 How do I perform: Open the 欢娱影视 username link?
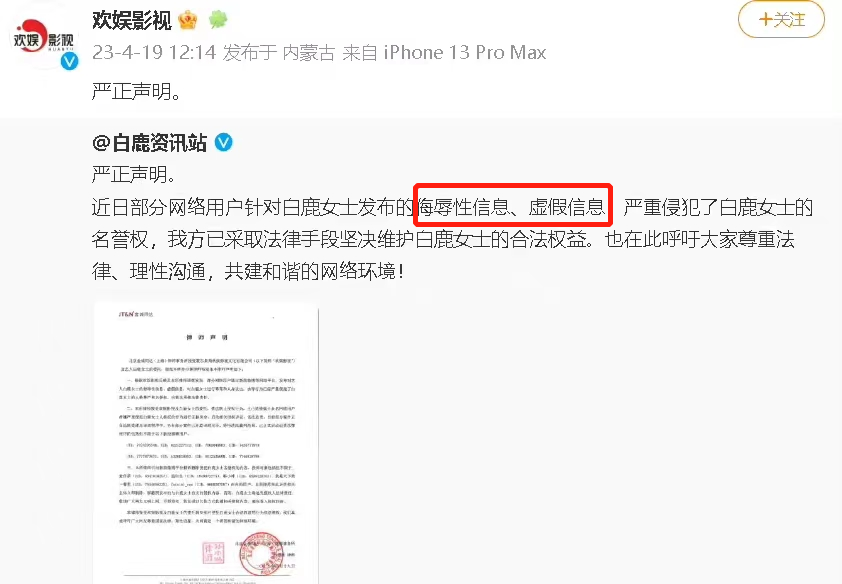(x=132, y=20)
